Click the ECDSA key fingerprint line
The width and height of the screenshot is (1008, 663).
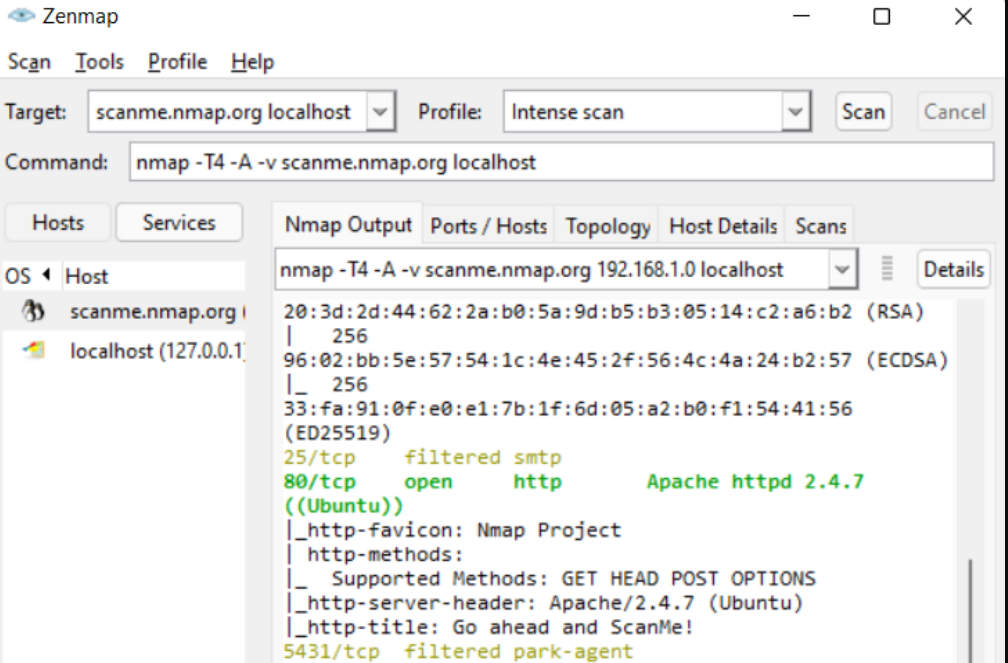coord(616,360)
